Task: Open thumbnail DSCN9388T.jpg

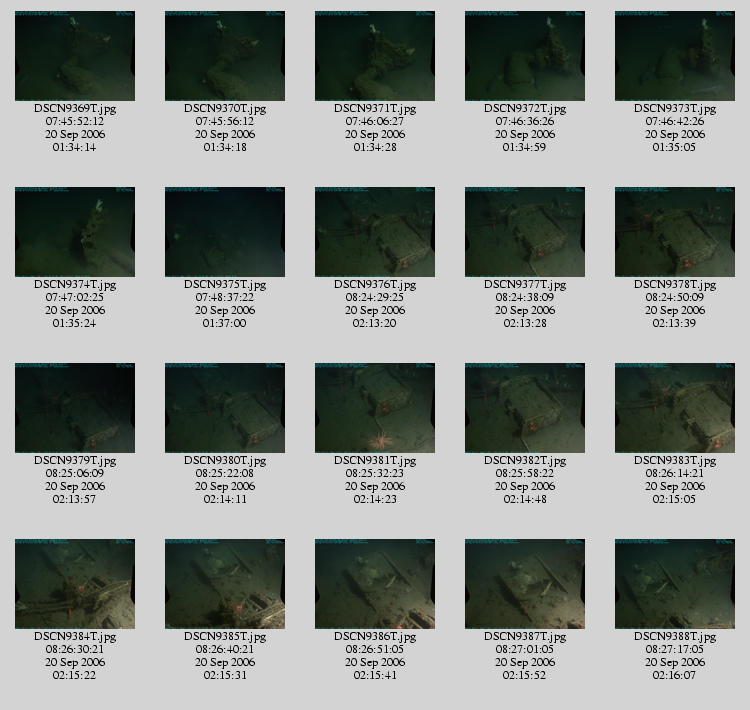Action: pos(674,584)
